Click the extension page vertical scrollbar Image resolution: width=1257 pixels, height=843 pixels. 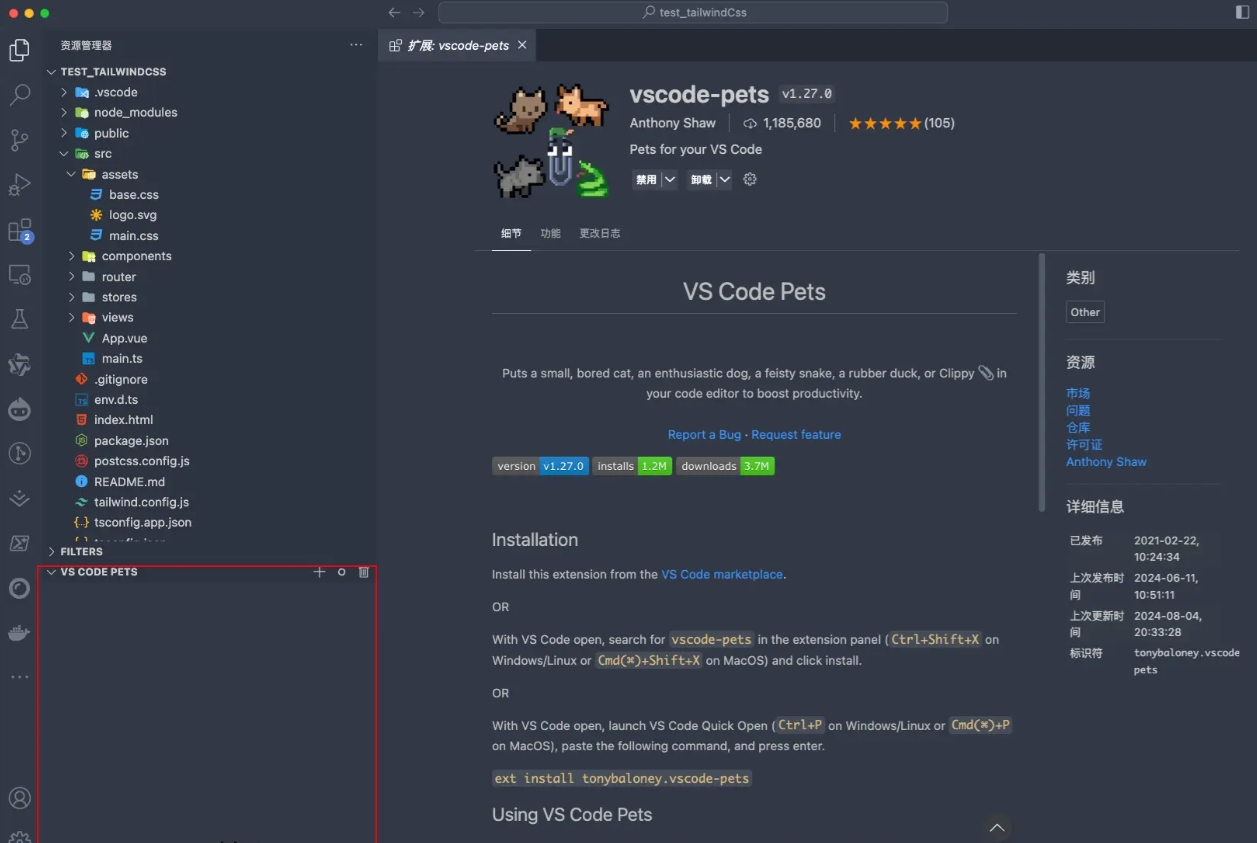(x=1042, y=383)
